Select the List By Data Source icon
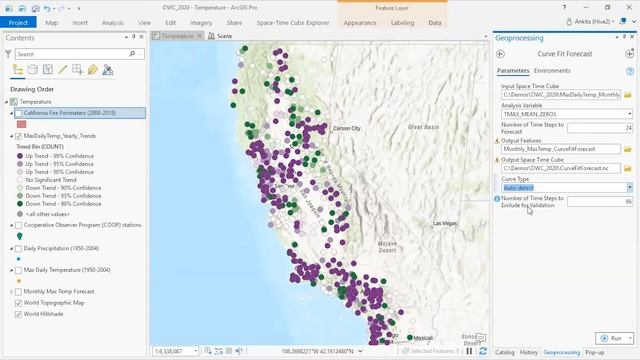The width and height of the screenshot is (640, 360). pos(33,69)
